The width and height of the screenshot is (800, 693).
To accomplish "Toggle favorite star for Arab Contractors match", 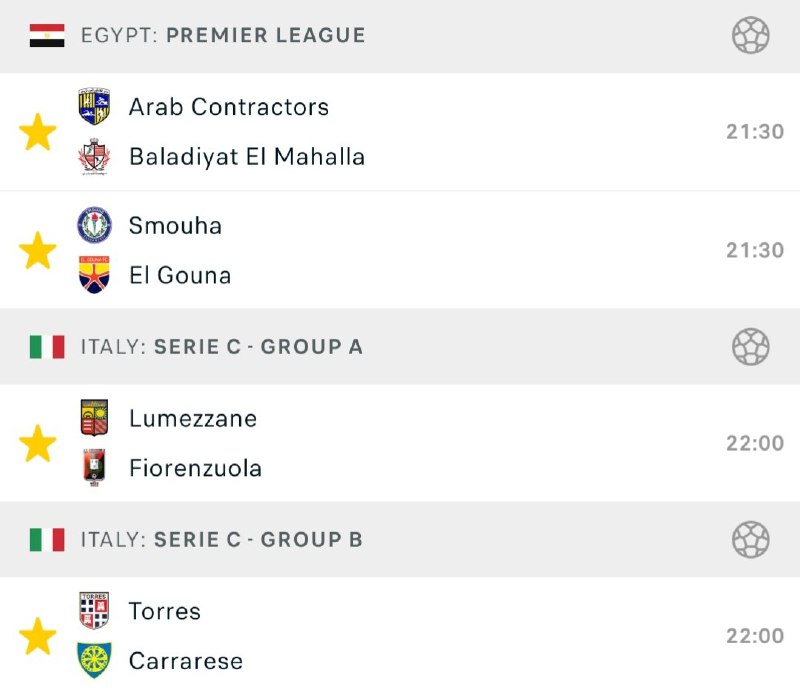I will 37,132.
